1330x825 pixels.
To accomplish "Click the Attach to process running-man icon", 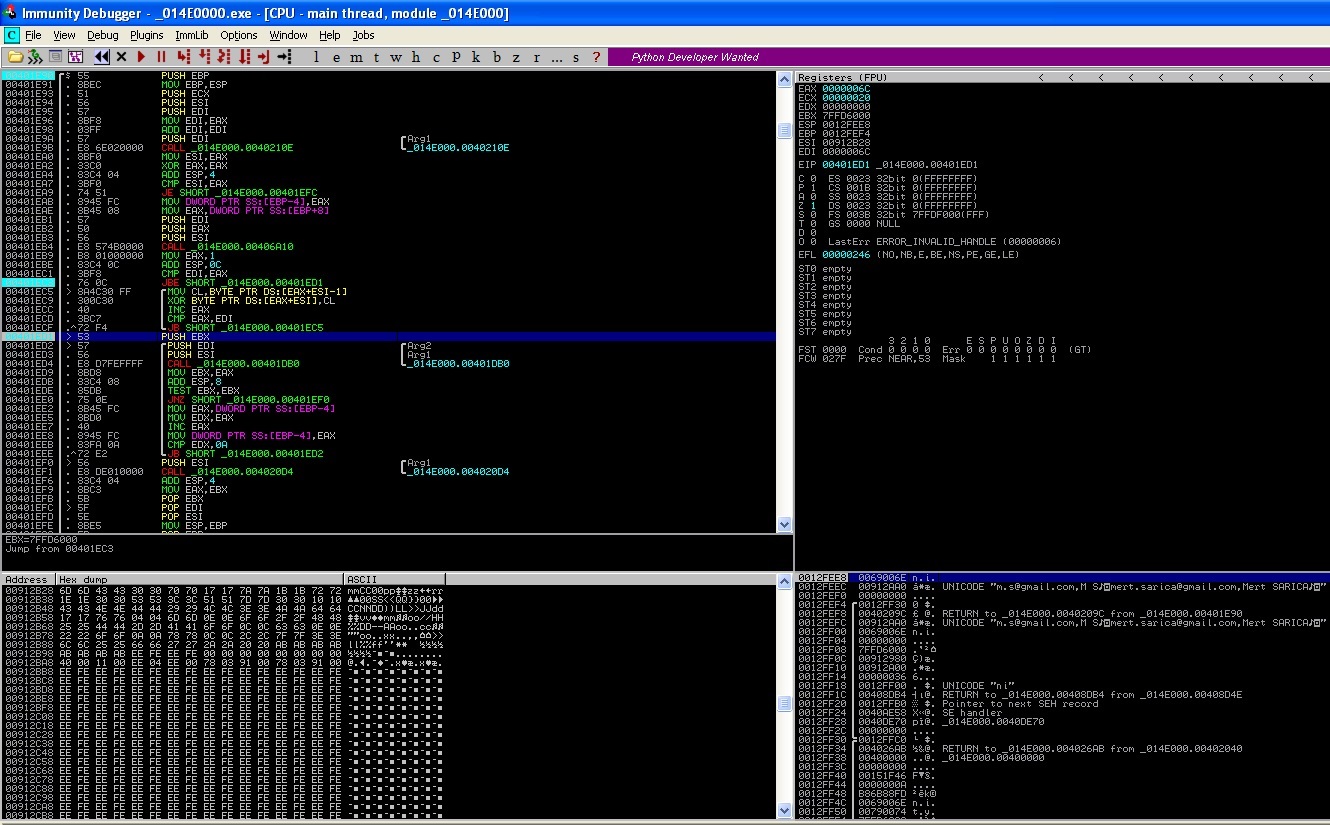I will pyautogui.click(x=34, y=57).
